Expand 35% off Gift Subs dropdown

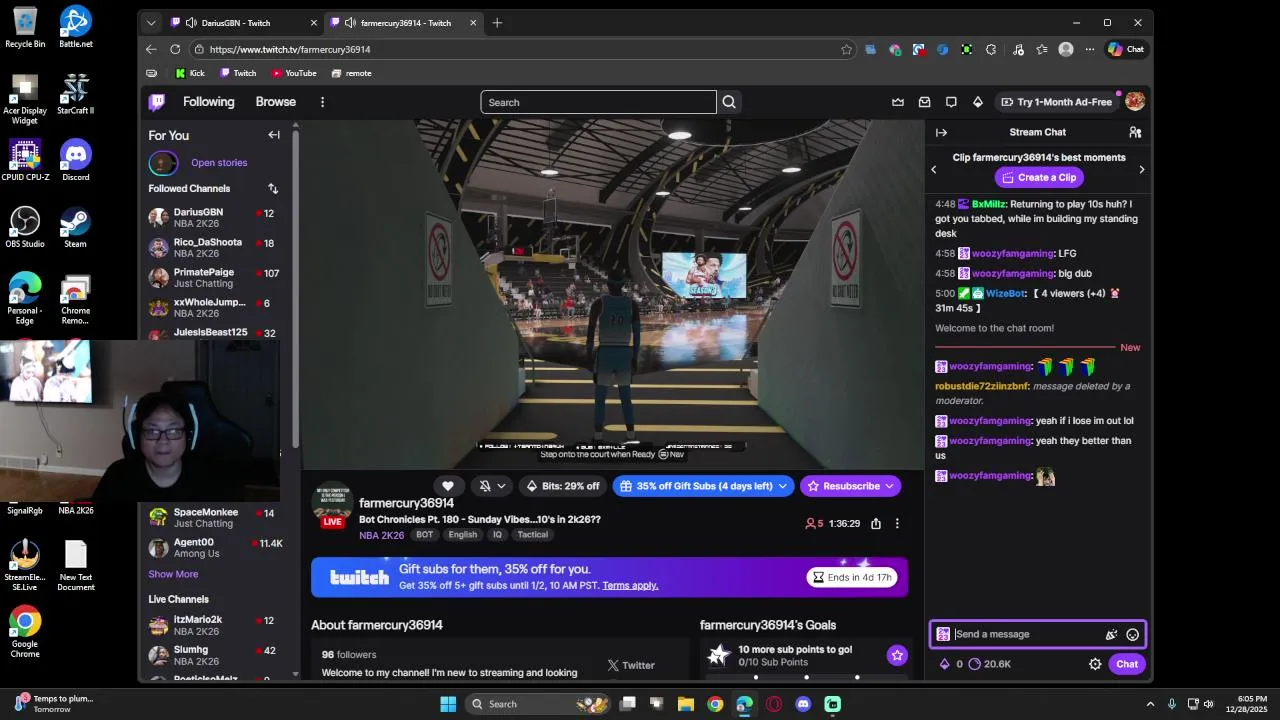pos(782,486)
